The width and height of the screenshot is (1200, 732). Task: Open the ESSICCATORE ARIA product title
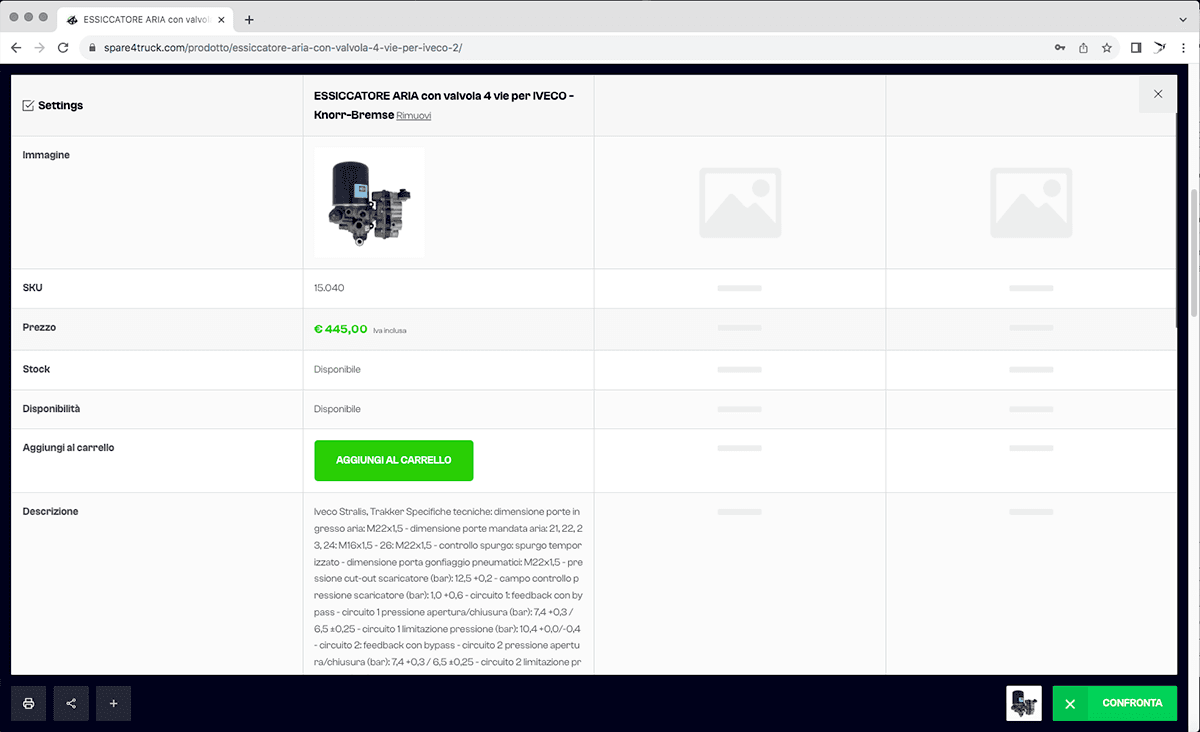(x=444, y=105)
